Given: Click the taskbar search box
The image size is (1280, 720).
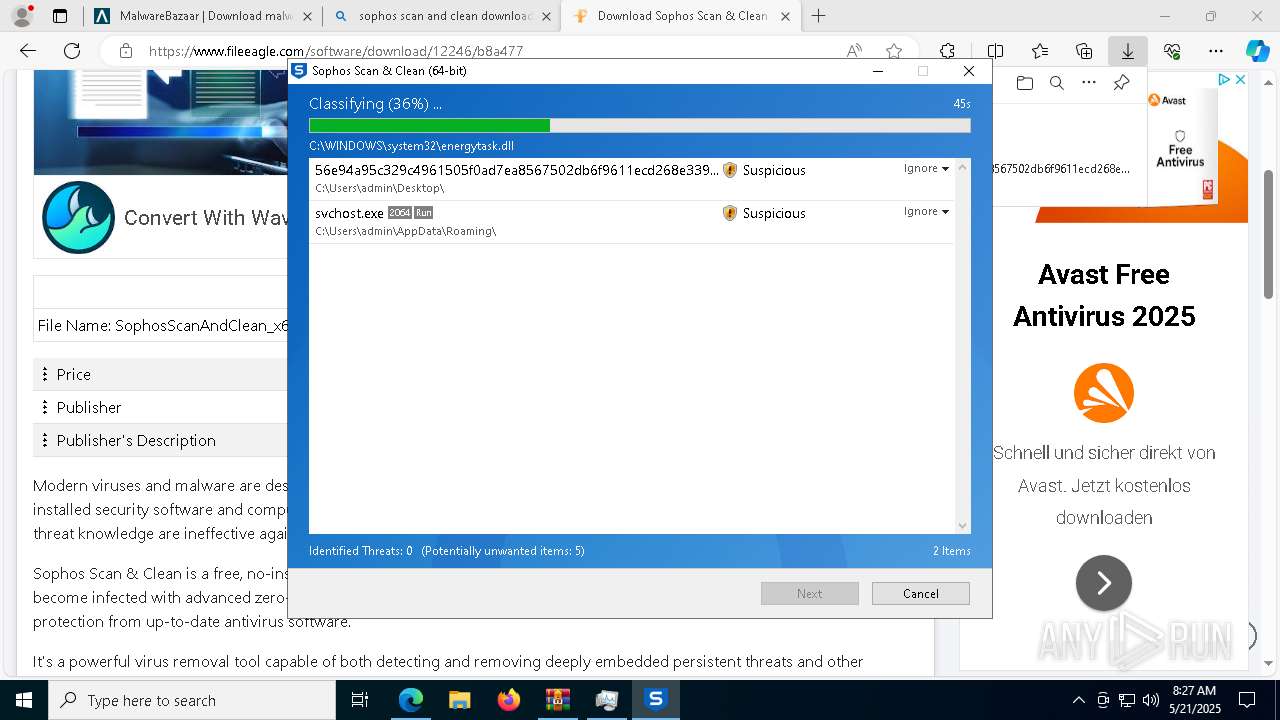Looking at the screenshot, I should point(192,700).
